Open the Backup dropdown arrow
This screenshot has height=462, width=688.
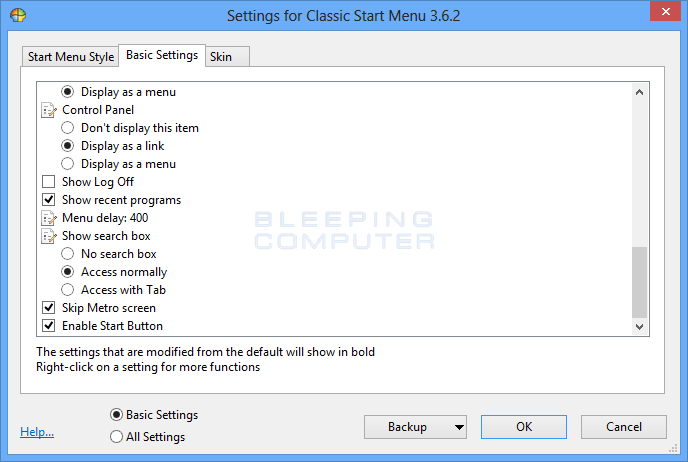pyautogui.click(x=459, y=427)
